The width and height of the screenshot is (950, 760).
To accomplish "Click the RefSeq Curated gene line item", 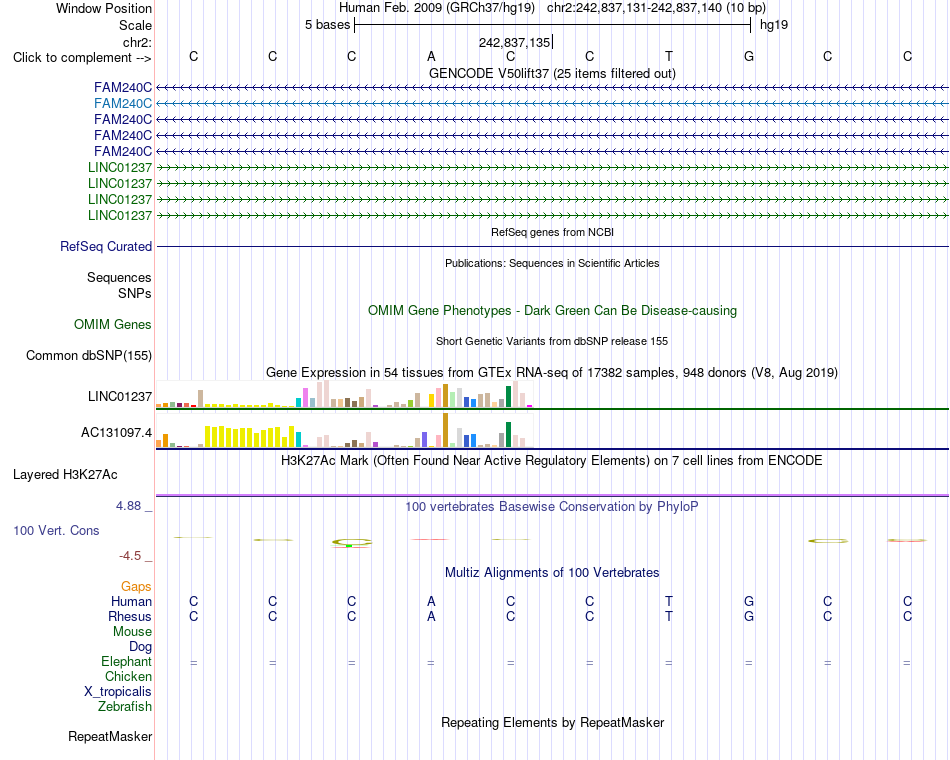I will click(553, 247).
